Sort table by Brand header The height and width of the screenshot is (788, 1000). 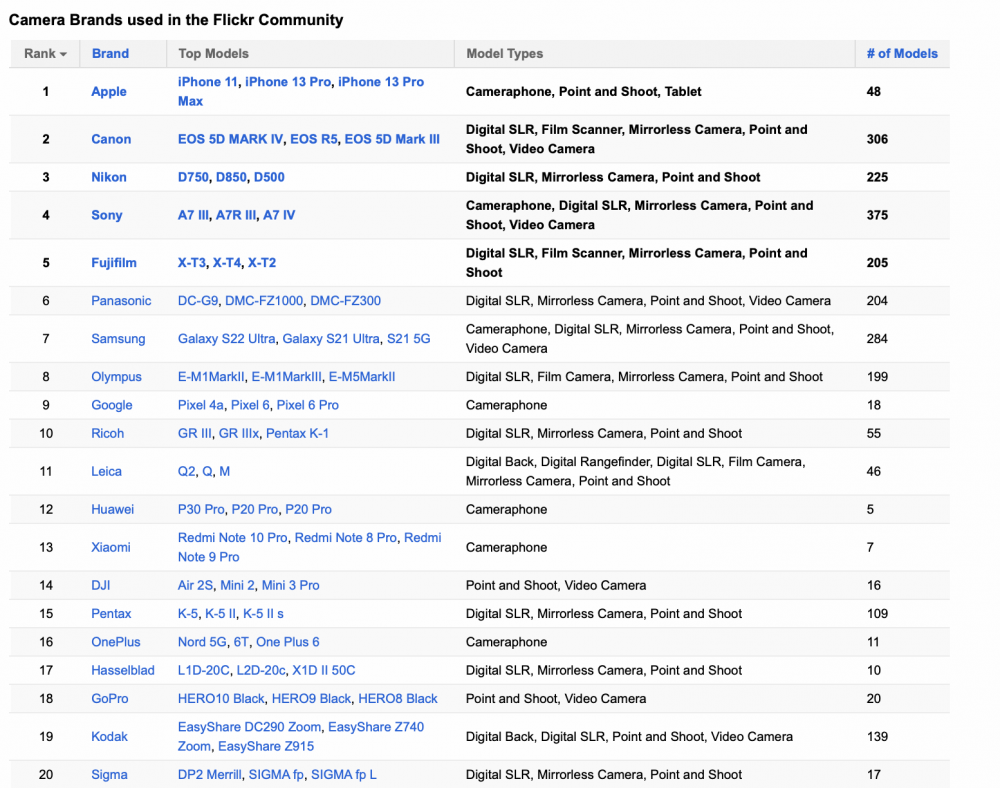pos(110,54)
